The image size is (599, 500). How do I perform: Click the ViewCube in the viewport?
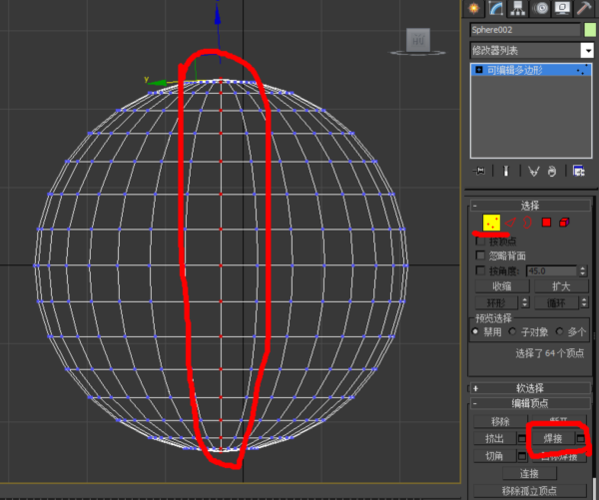click(418, 40)
